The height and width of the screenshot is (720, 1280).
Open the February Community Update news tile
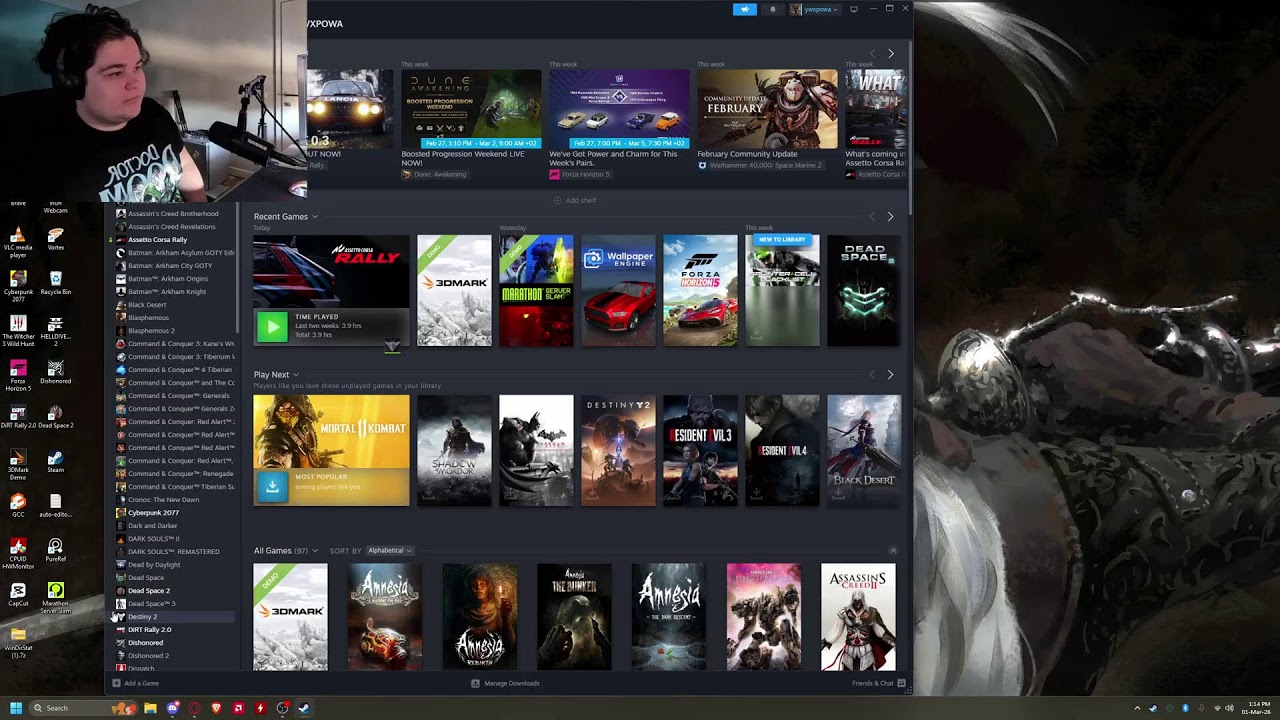coord(767,109)
